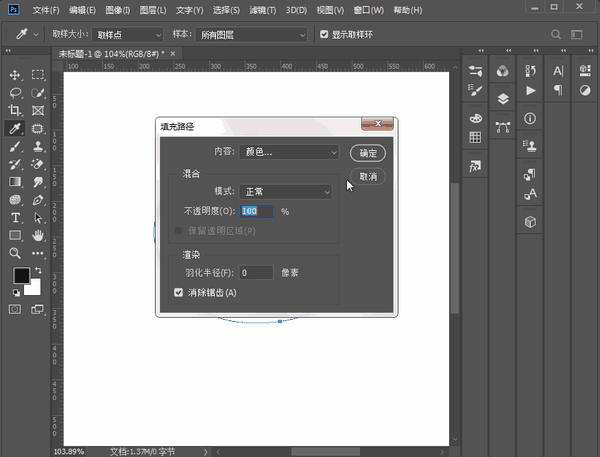The image size is (600, 457).
Task: Open the 3D cube panel icon
Action: click(x=530, y=222)
